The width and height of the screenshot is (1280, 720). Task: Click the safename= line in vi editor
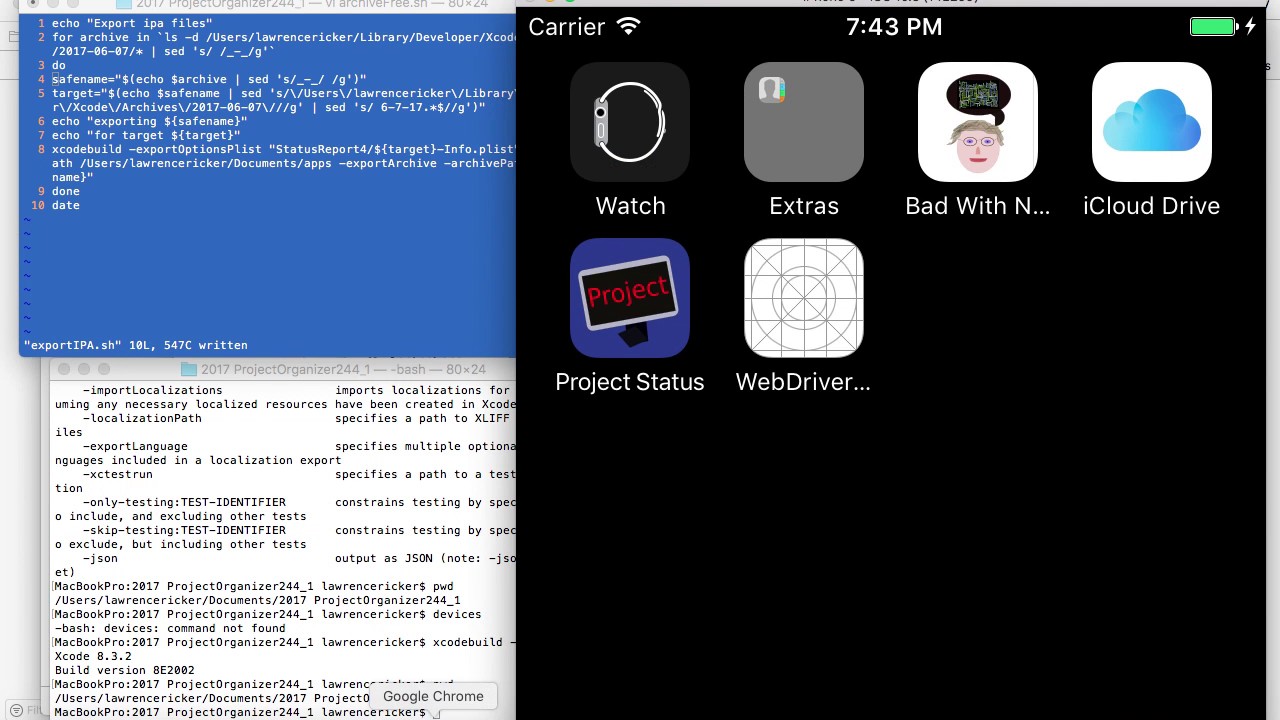(209, 79)
